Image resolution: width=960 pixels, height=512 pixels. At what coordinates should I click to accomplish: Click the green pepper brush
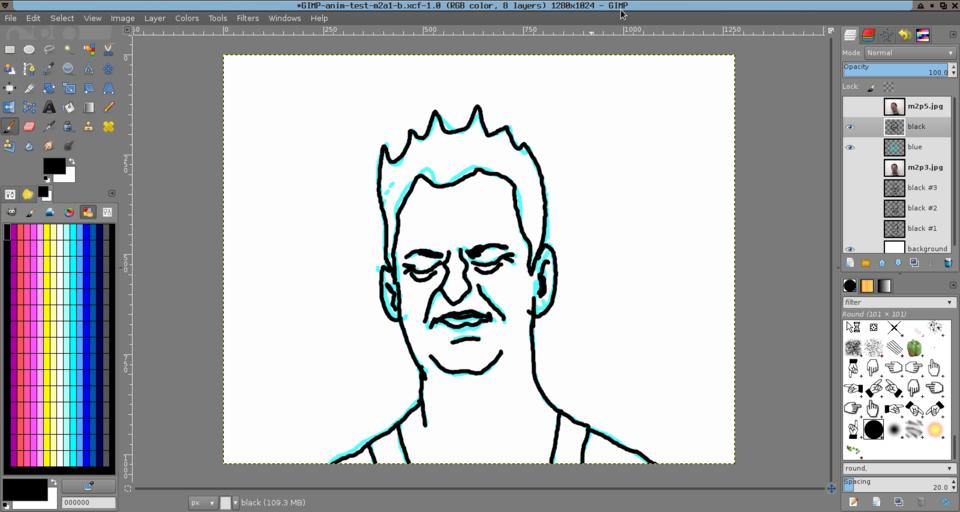(x=914, y=348)
